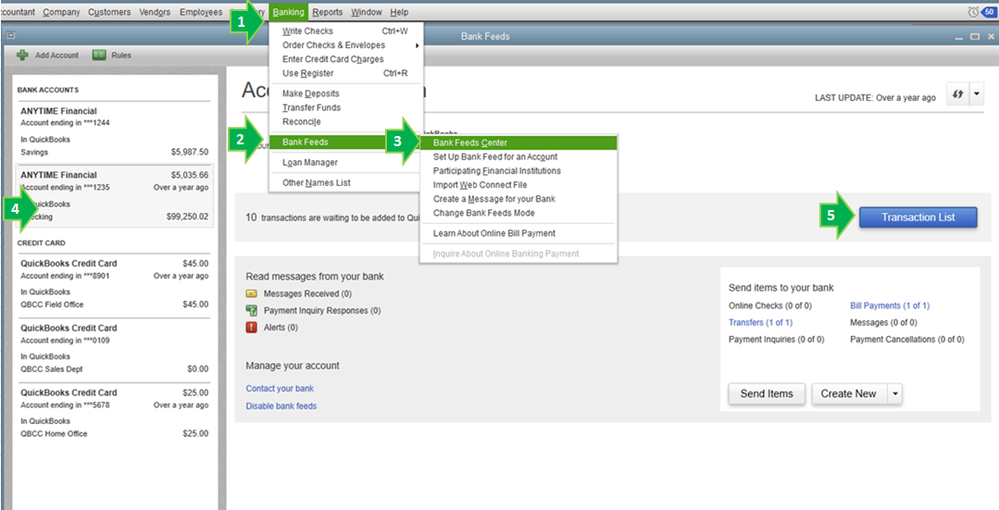Open the Contact your bank link
The image size is (999, 510).
[280, 388]
